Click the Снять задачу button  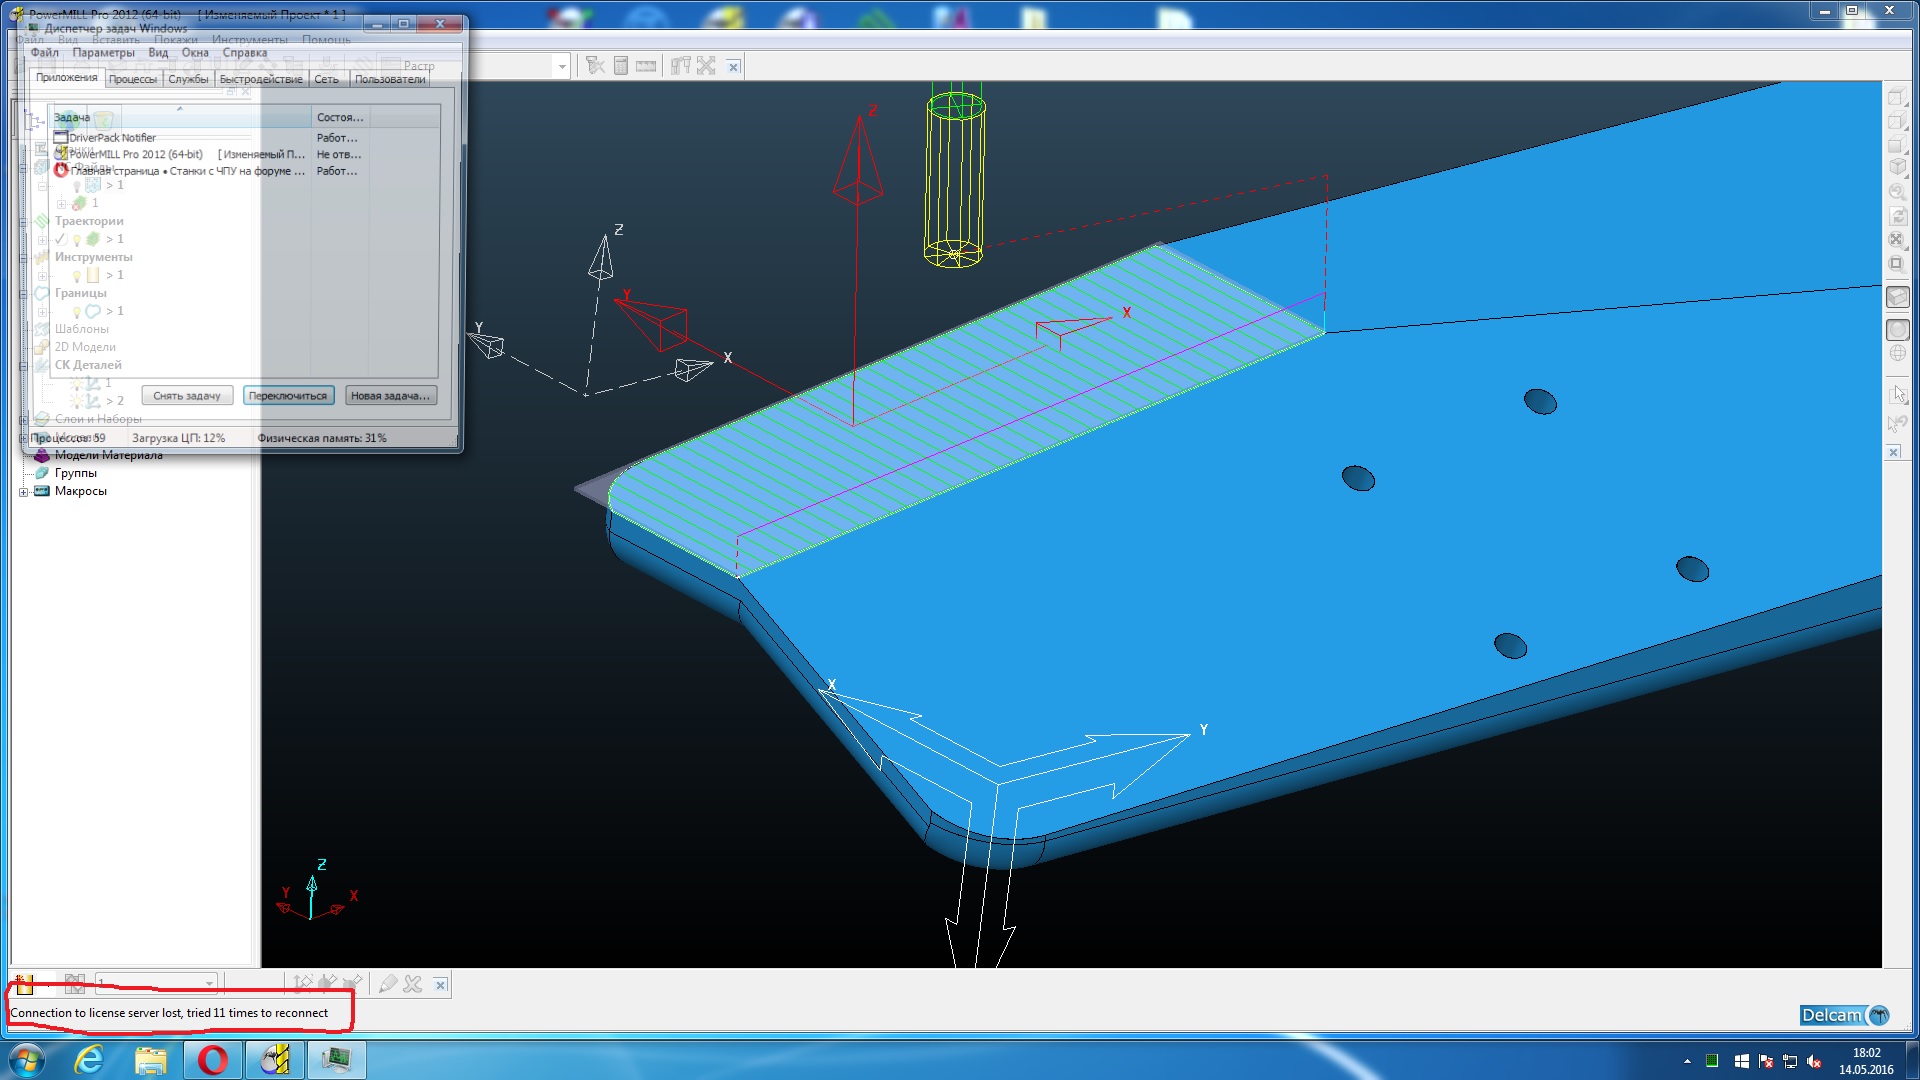point(187,396)
